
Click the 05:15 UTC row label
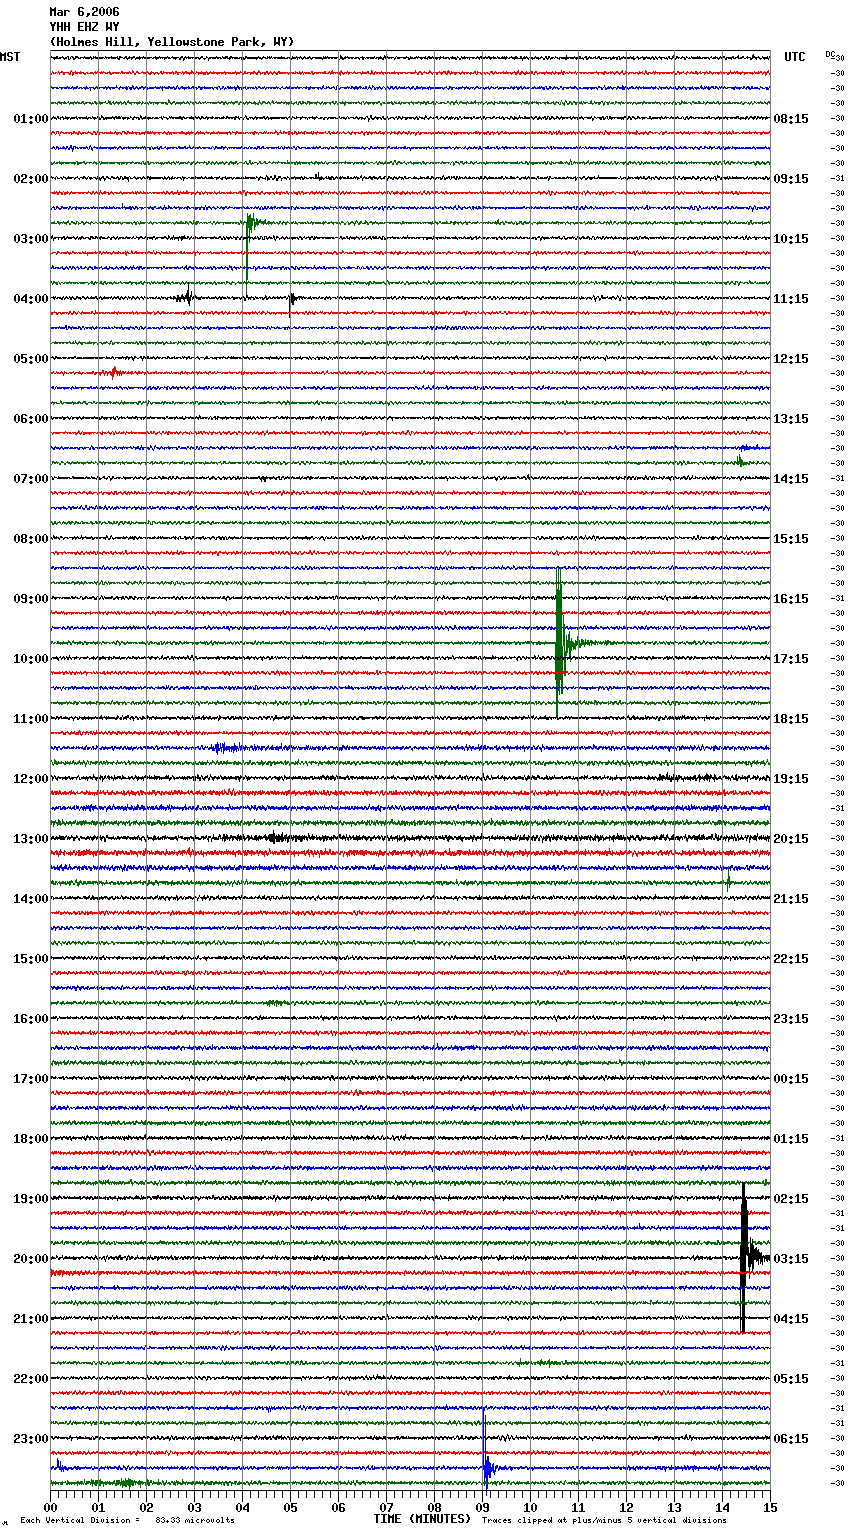click(x=791, y=1379)
